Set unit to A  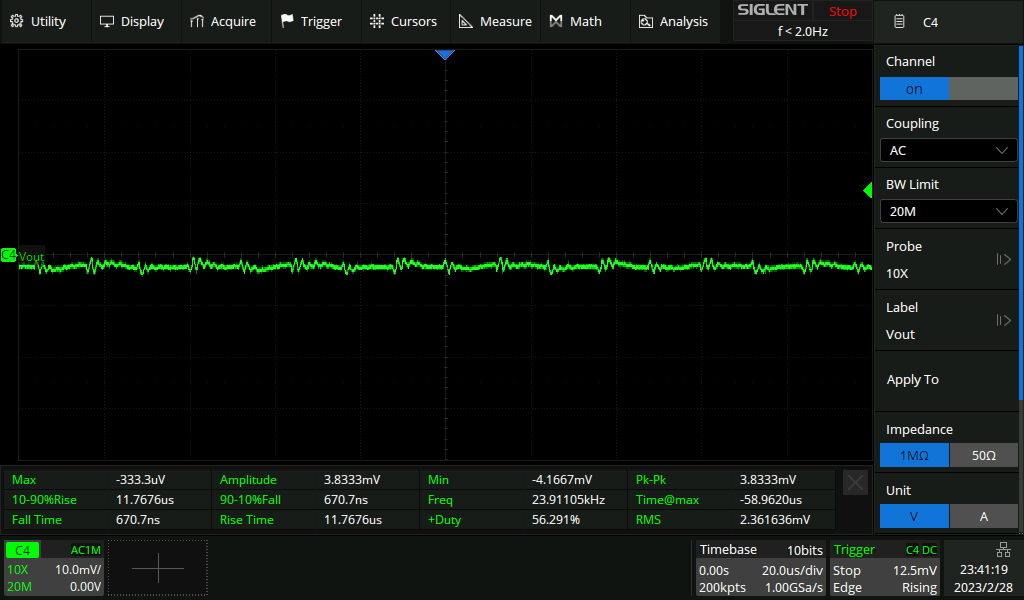[x=984, y=516]
